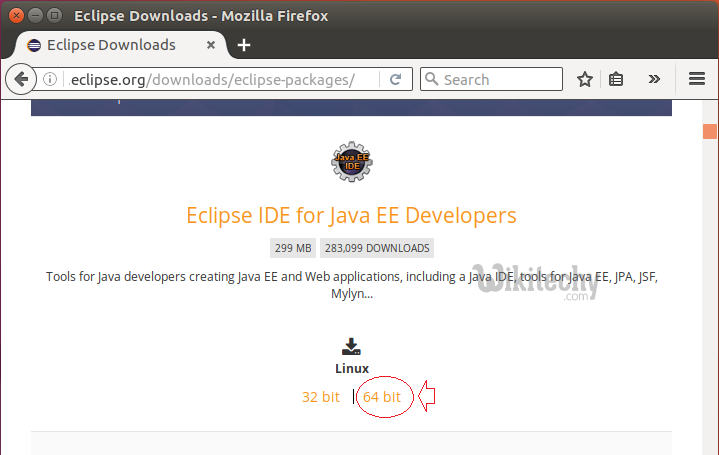Click the browser Back arrow button
719x455 pixels.
pyautogui.click(x=20, y=80)
